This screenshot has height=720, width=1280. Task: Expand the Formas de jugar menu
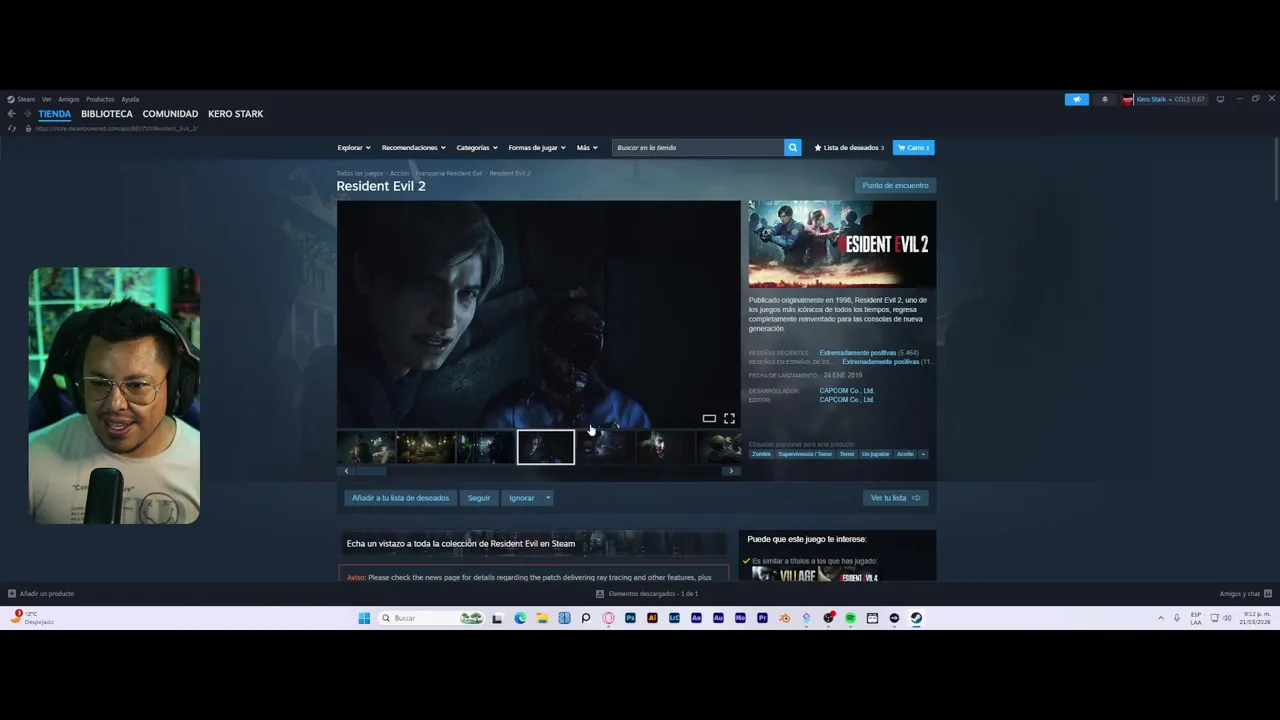click(537, 148)
